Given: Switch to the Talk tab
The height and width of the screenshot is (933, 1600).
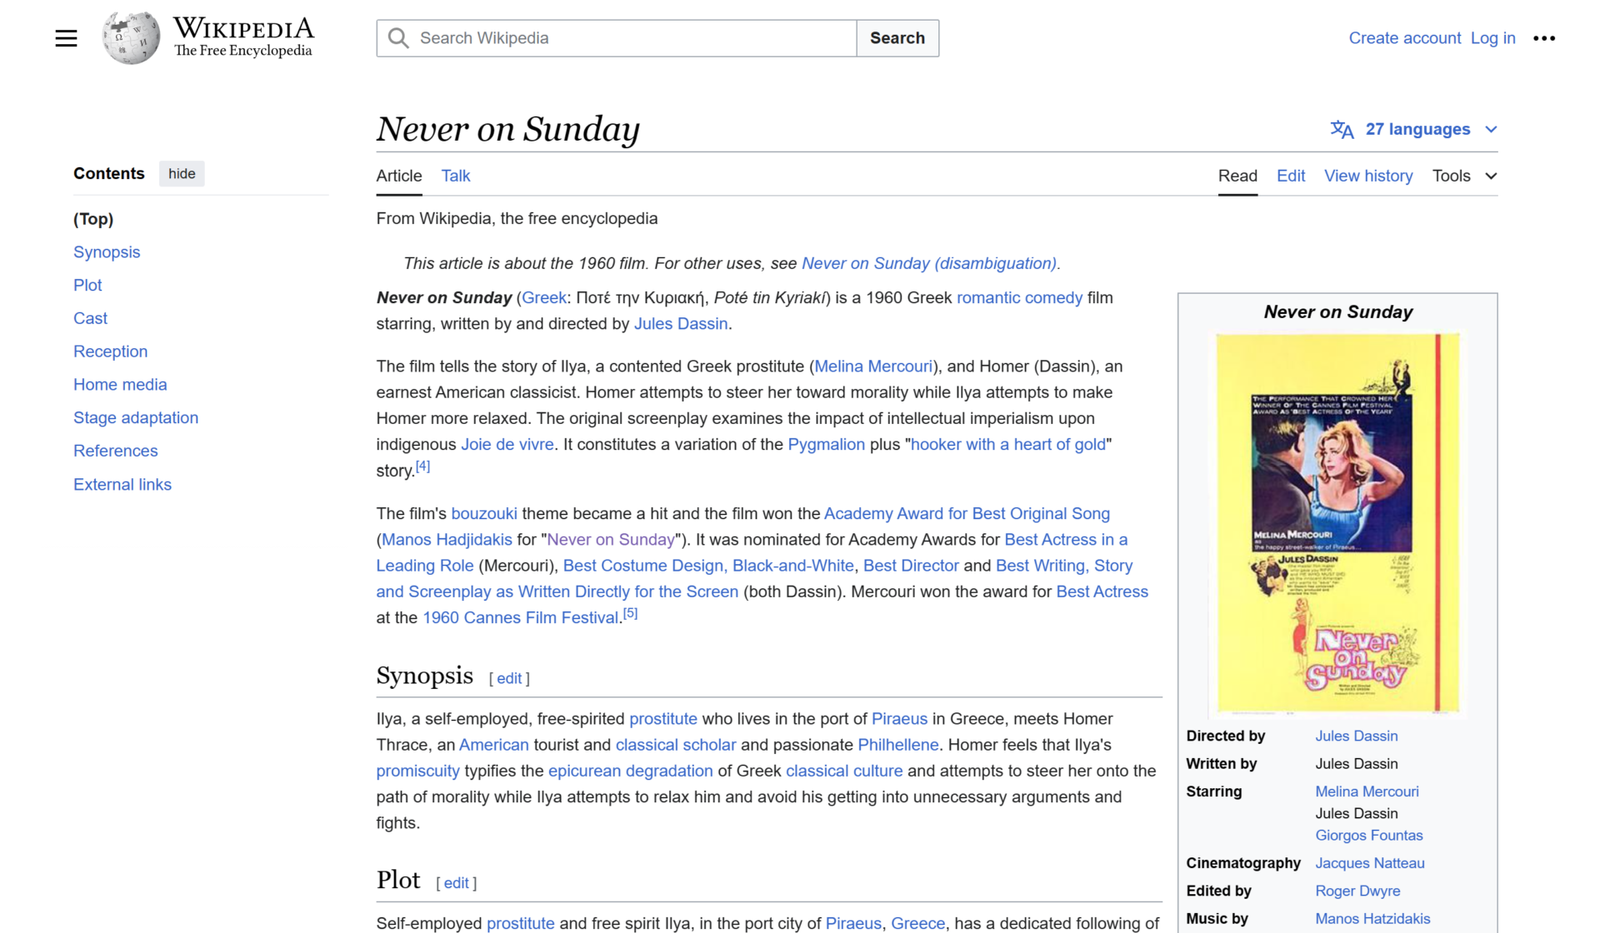Looking at the screenshot, I should pyautogui.click(x=455, y=176).
